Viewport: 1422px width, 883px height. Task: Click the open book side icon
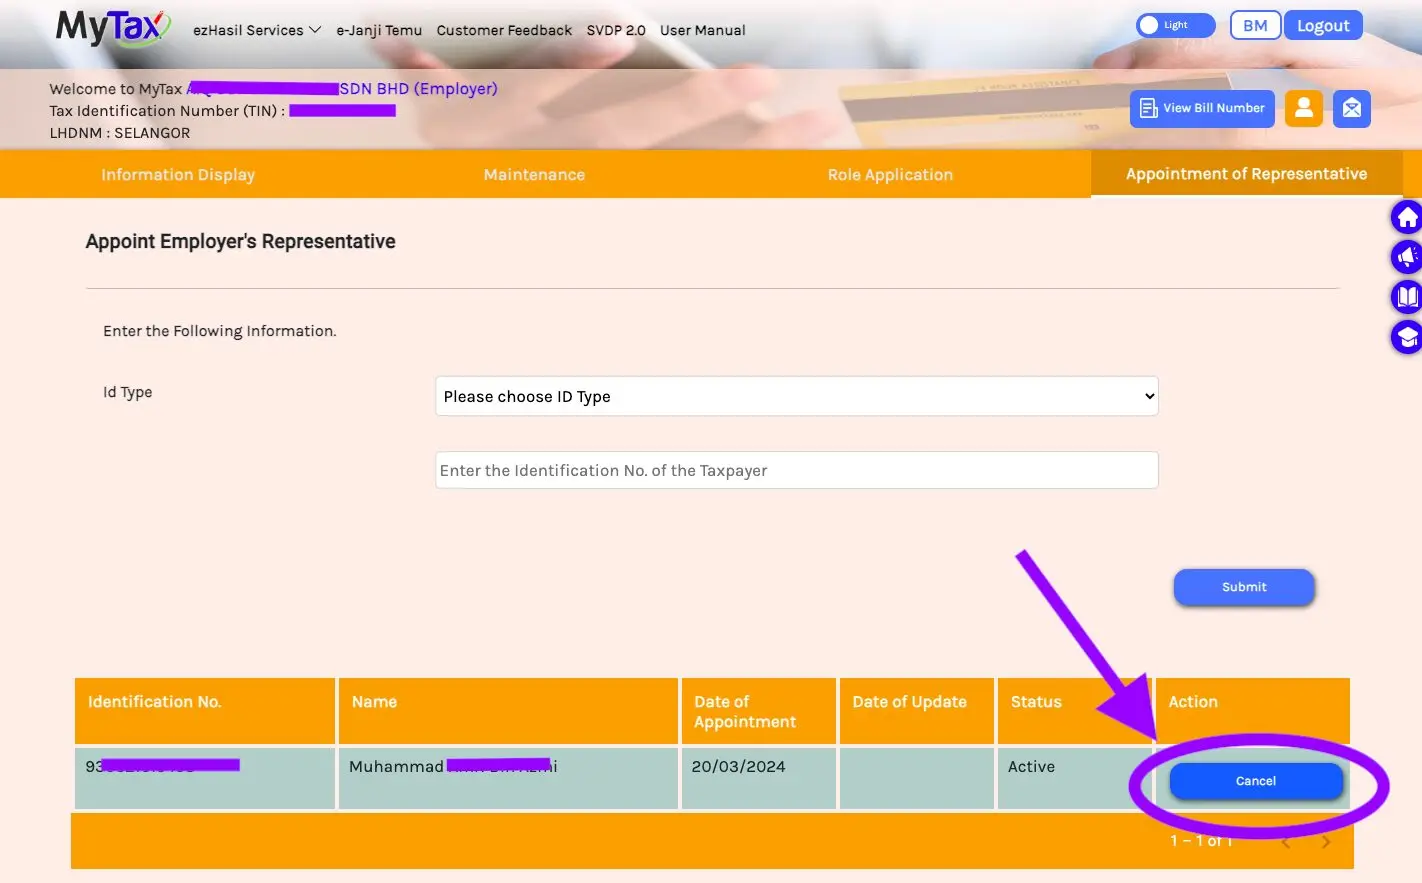coord(1406,297)
